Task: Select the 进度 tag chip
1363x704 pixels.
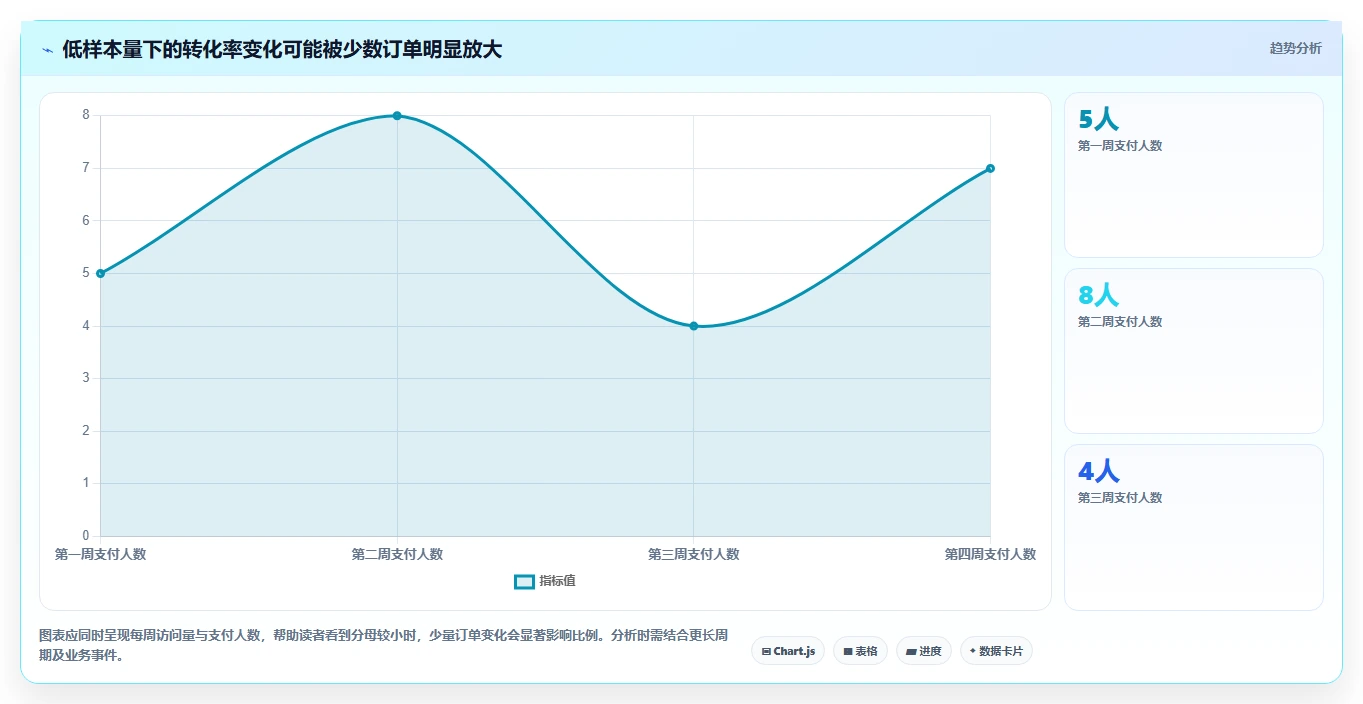Action: coord(924,651)
